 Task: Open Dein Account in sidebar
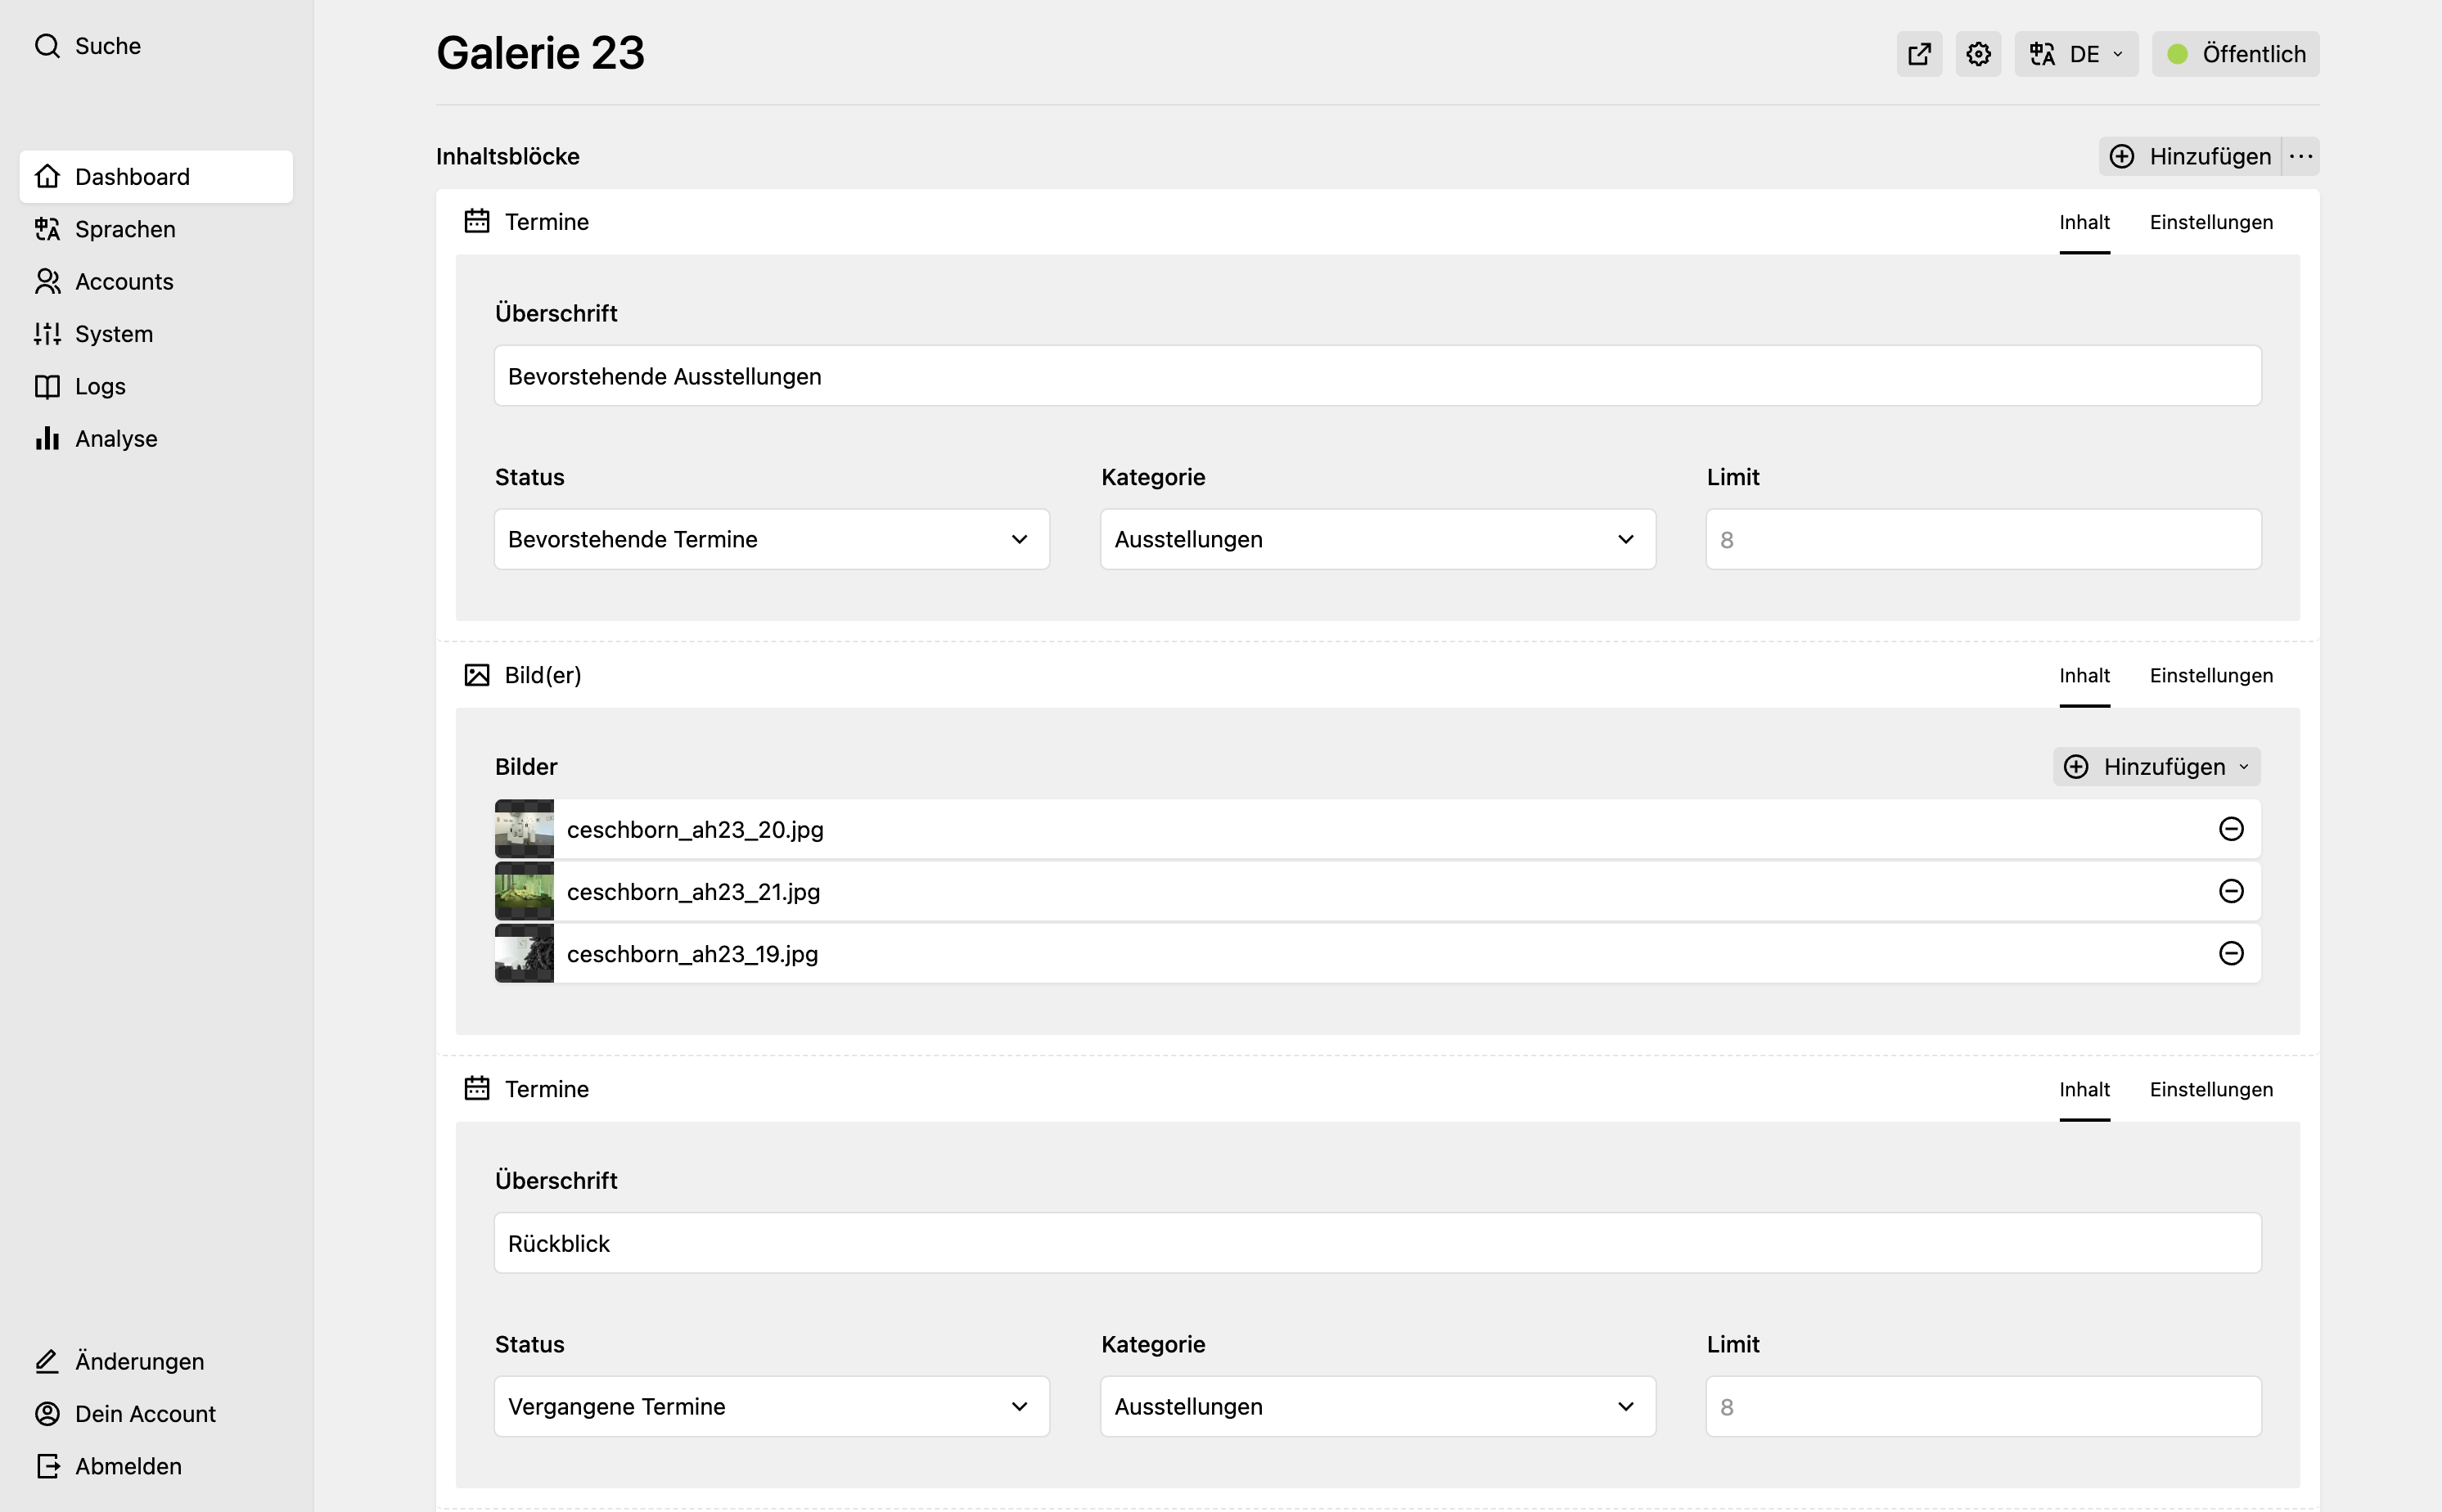pos(156,1413)
